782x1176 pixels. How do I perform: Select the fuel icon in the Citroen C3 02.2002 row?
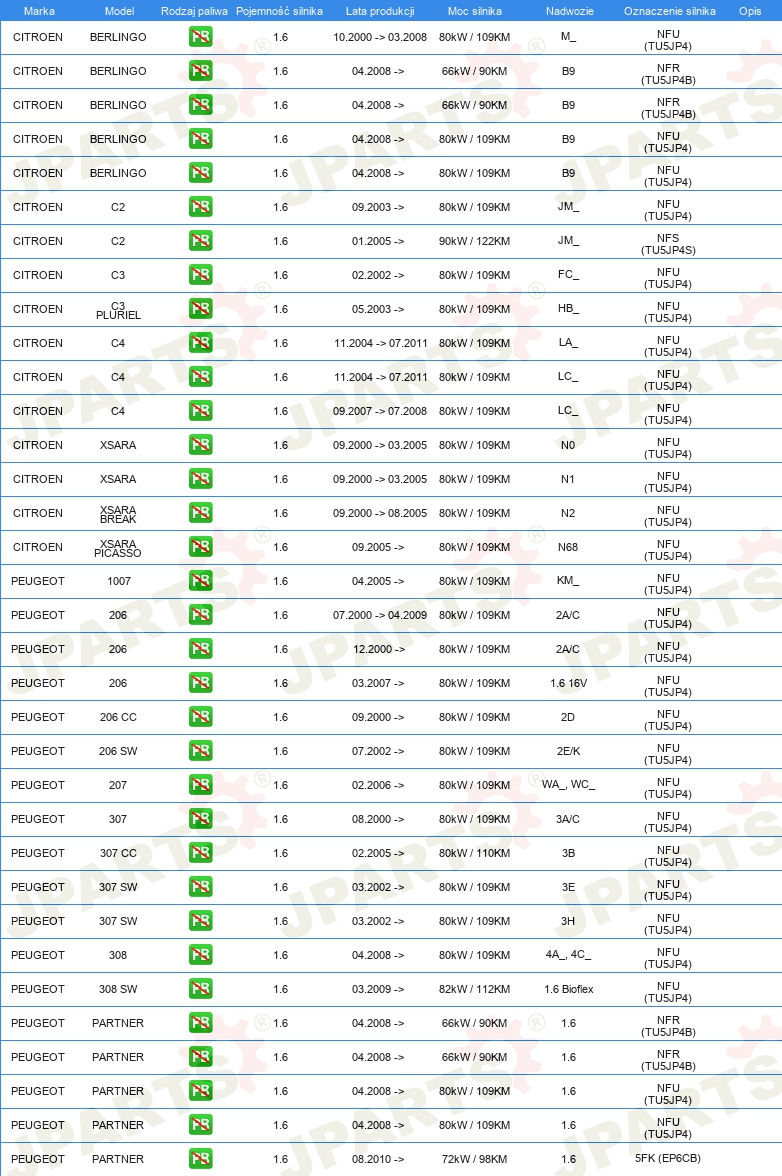[200, 274]
